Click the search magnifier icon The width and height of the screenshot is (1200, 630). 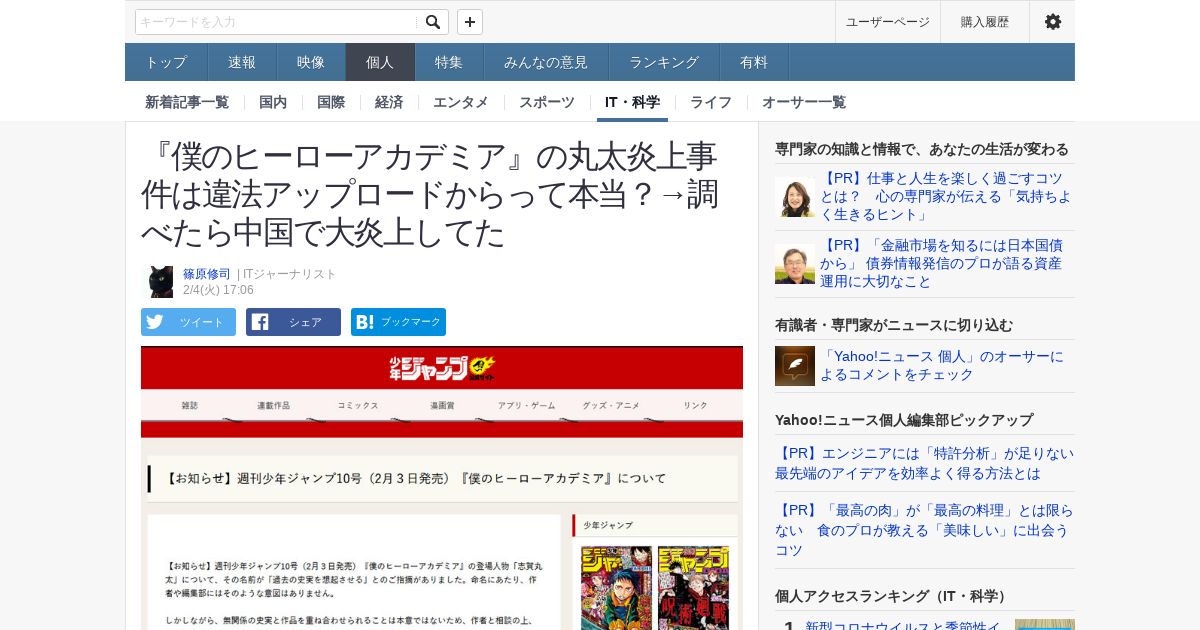(432, 22)
